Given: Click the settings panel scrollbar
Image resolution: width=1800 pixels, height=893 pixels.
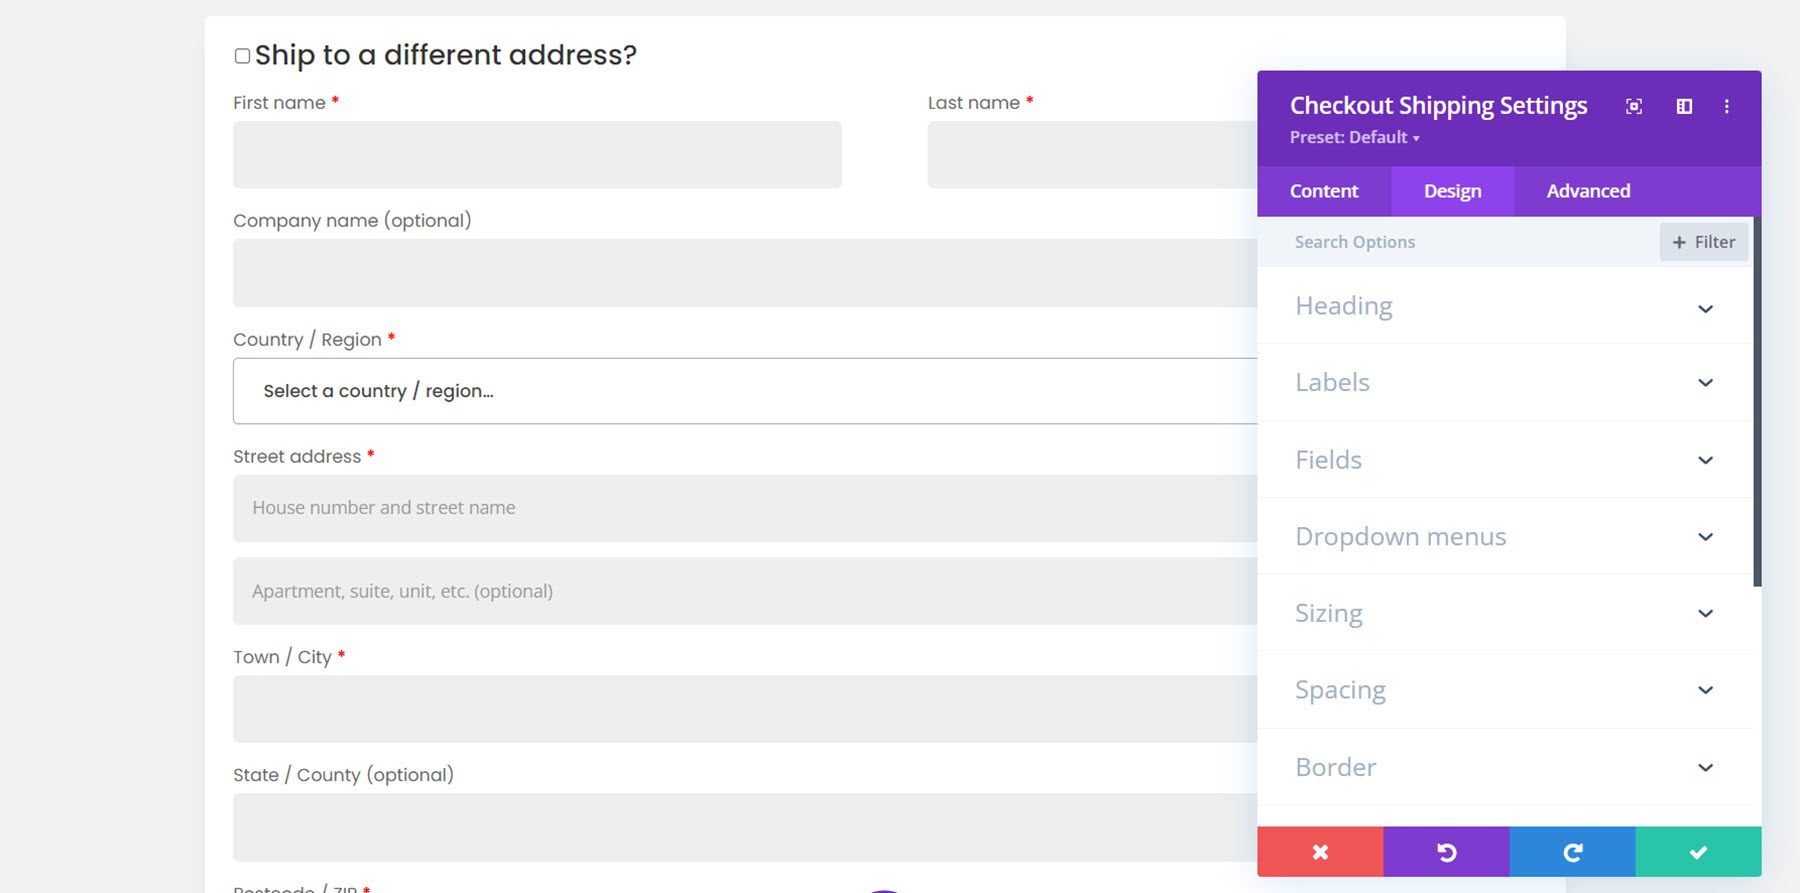Looking at the screenshot, I should [x=1757, y=400].
